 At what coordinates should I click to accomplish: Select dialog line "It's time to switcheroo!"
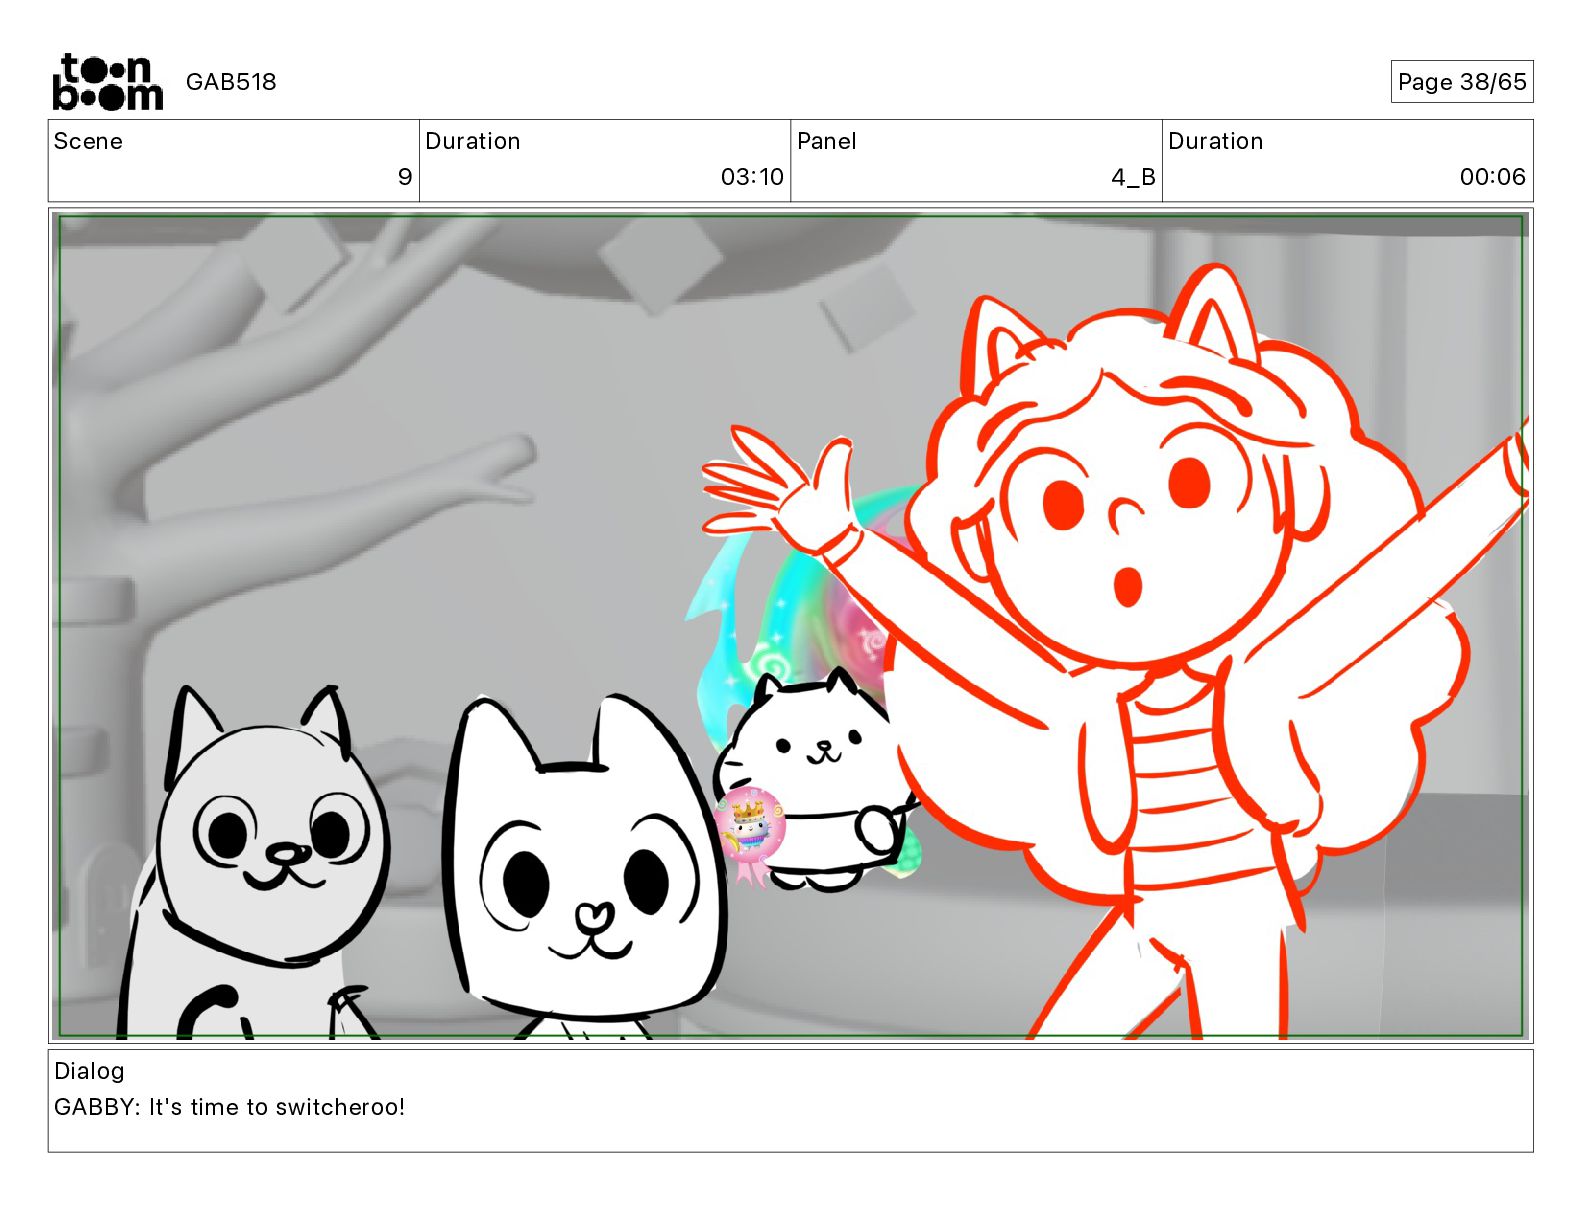click(277, 1107)
